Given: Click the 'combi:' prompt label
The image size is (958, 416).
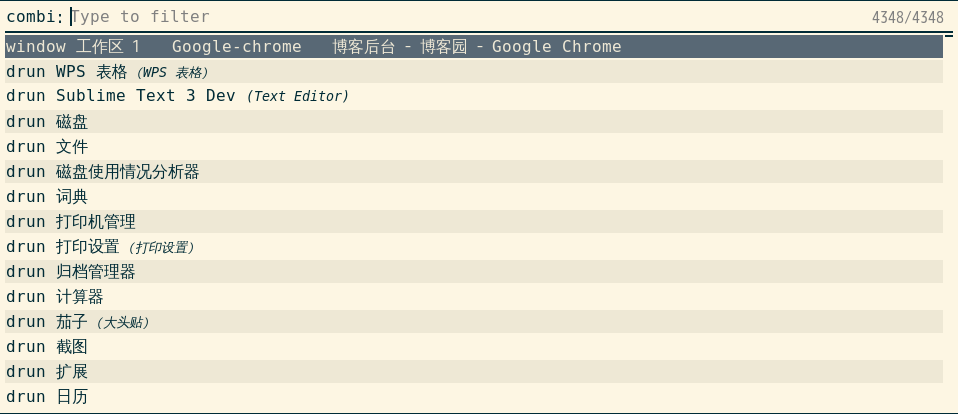Looking at the screenshot, I should point(35,17).
